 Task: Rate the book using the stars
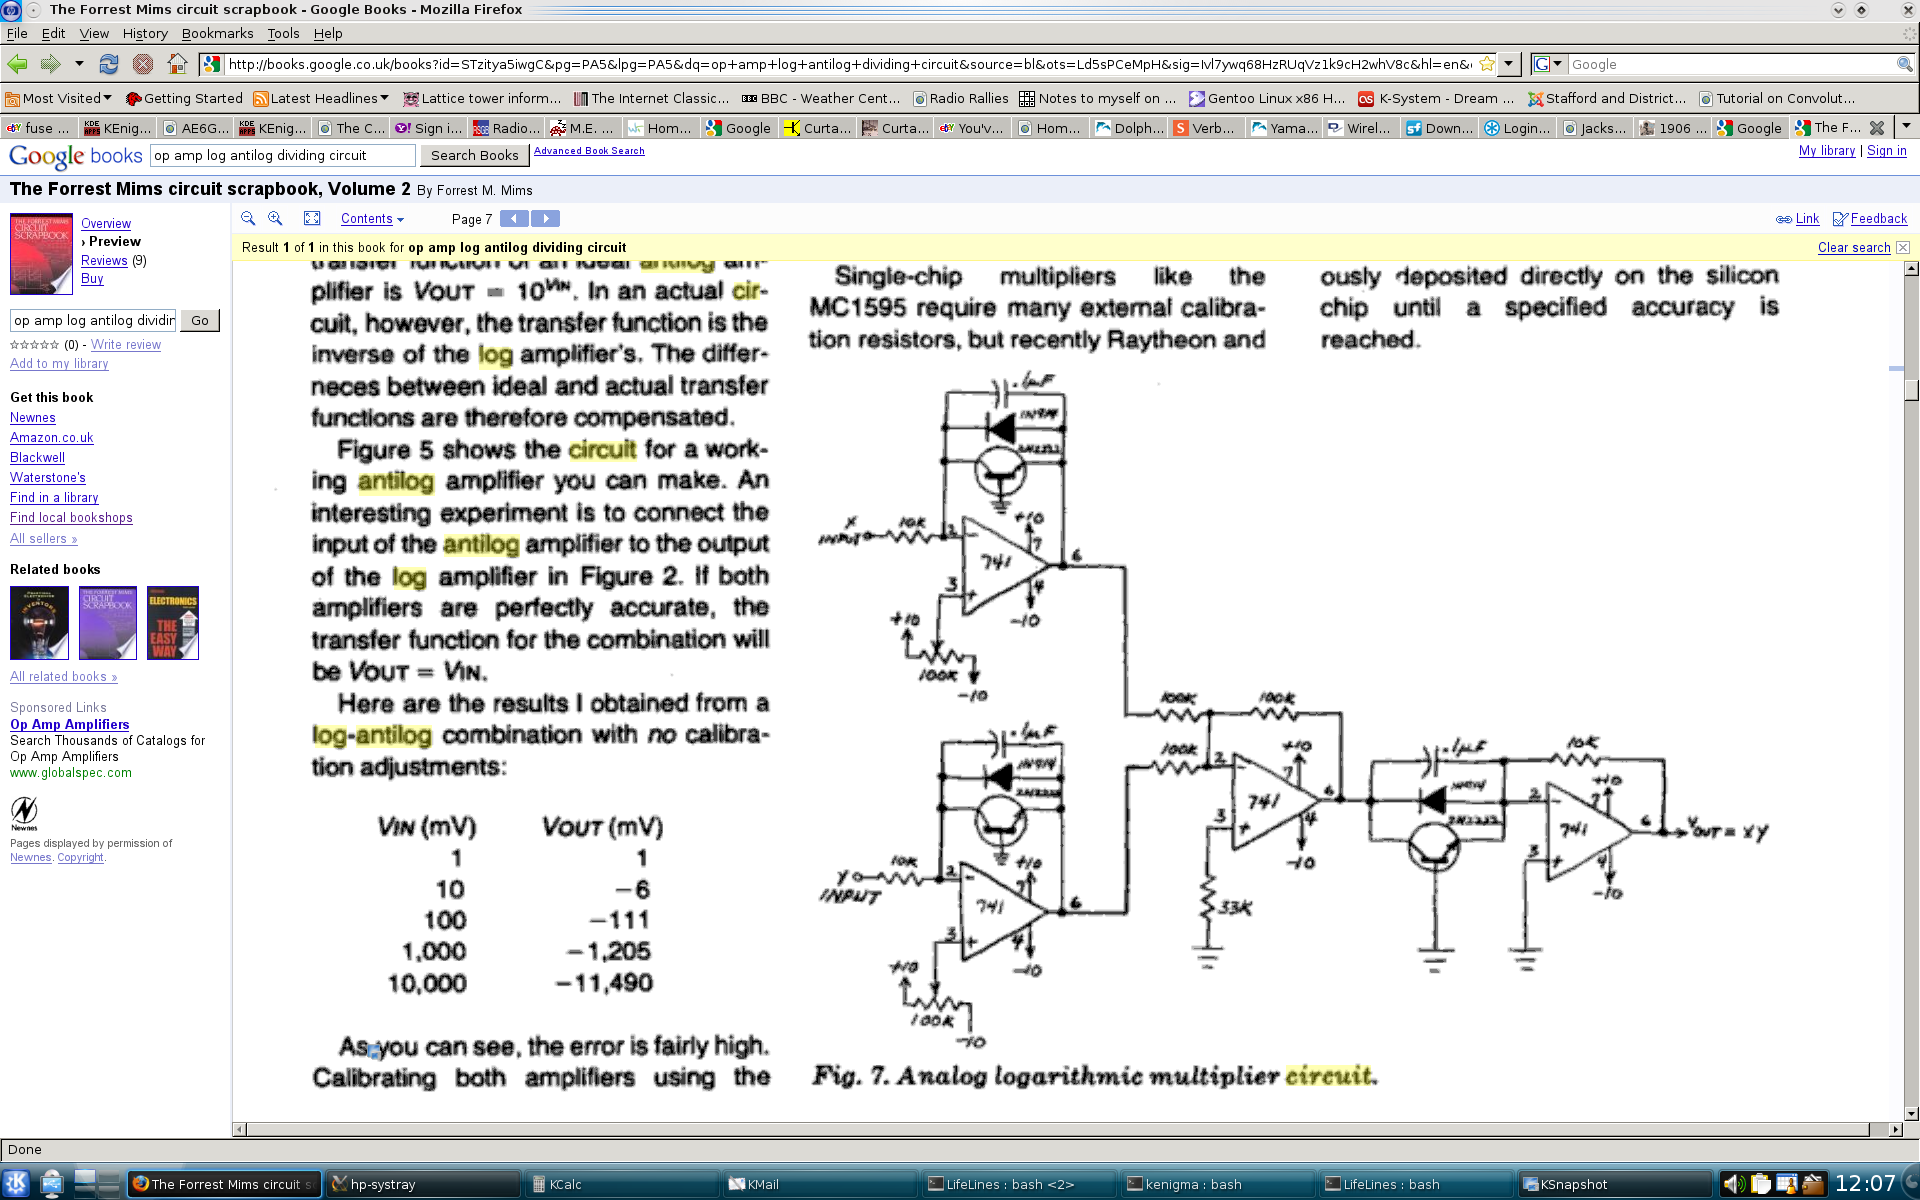pos(34,345)
